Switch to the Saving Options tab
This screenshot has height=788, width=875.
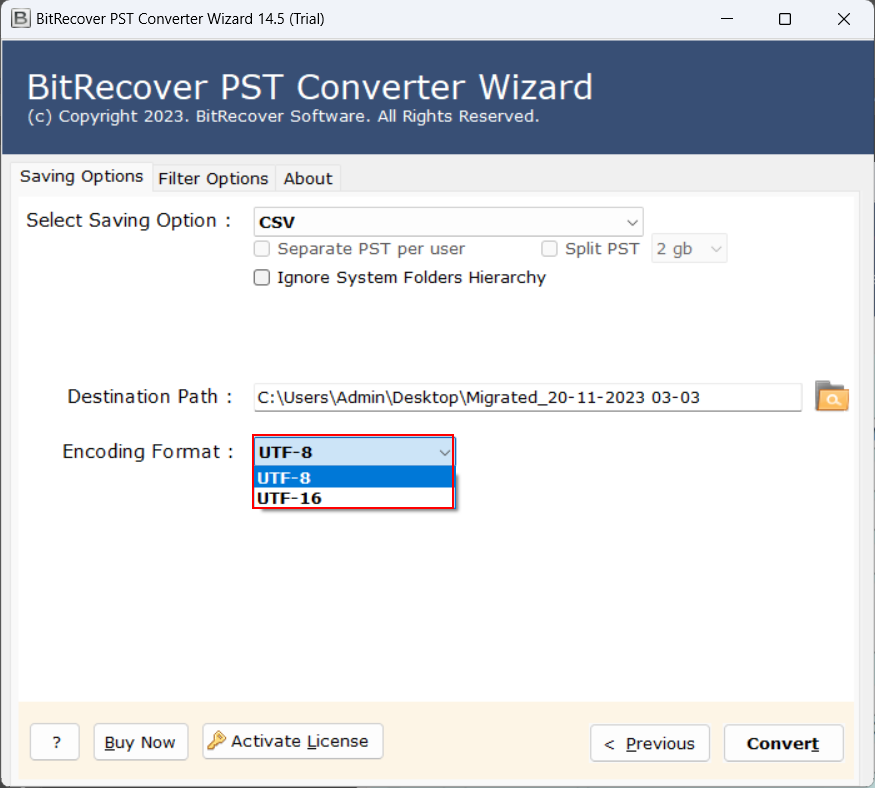point(81,176)
